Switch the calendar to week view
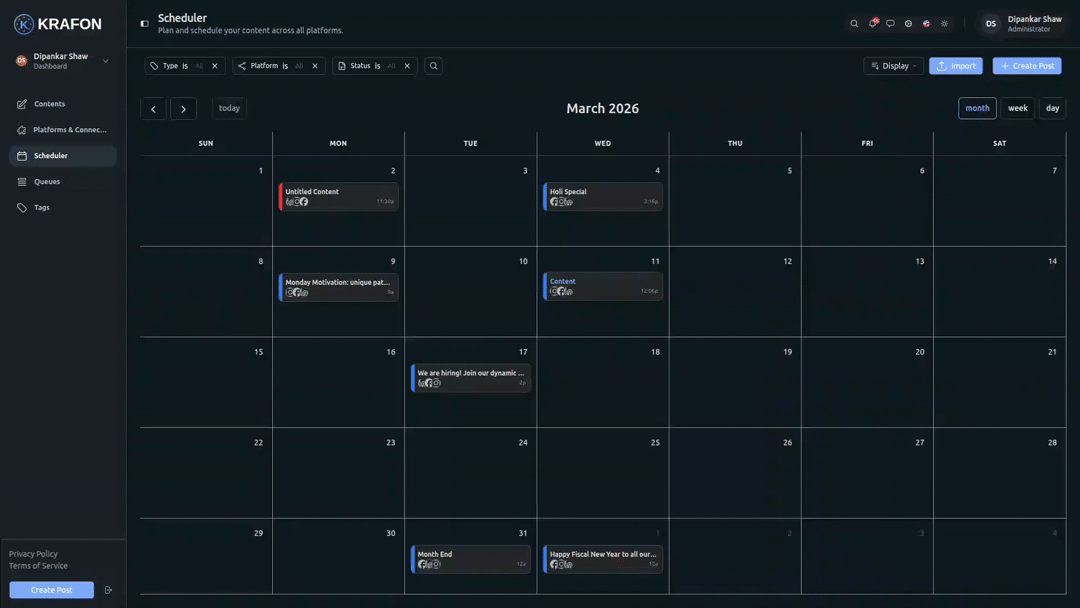This screenshot has height=608, width=1080. pyautogui.click(x=1017, y=108)
